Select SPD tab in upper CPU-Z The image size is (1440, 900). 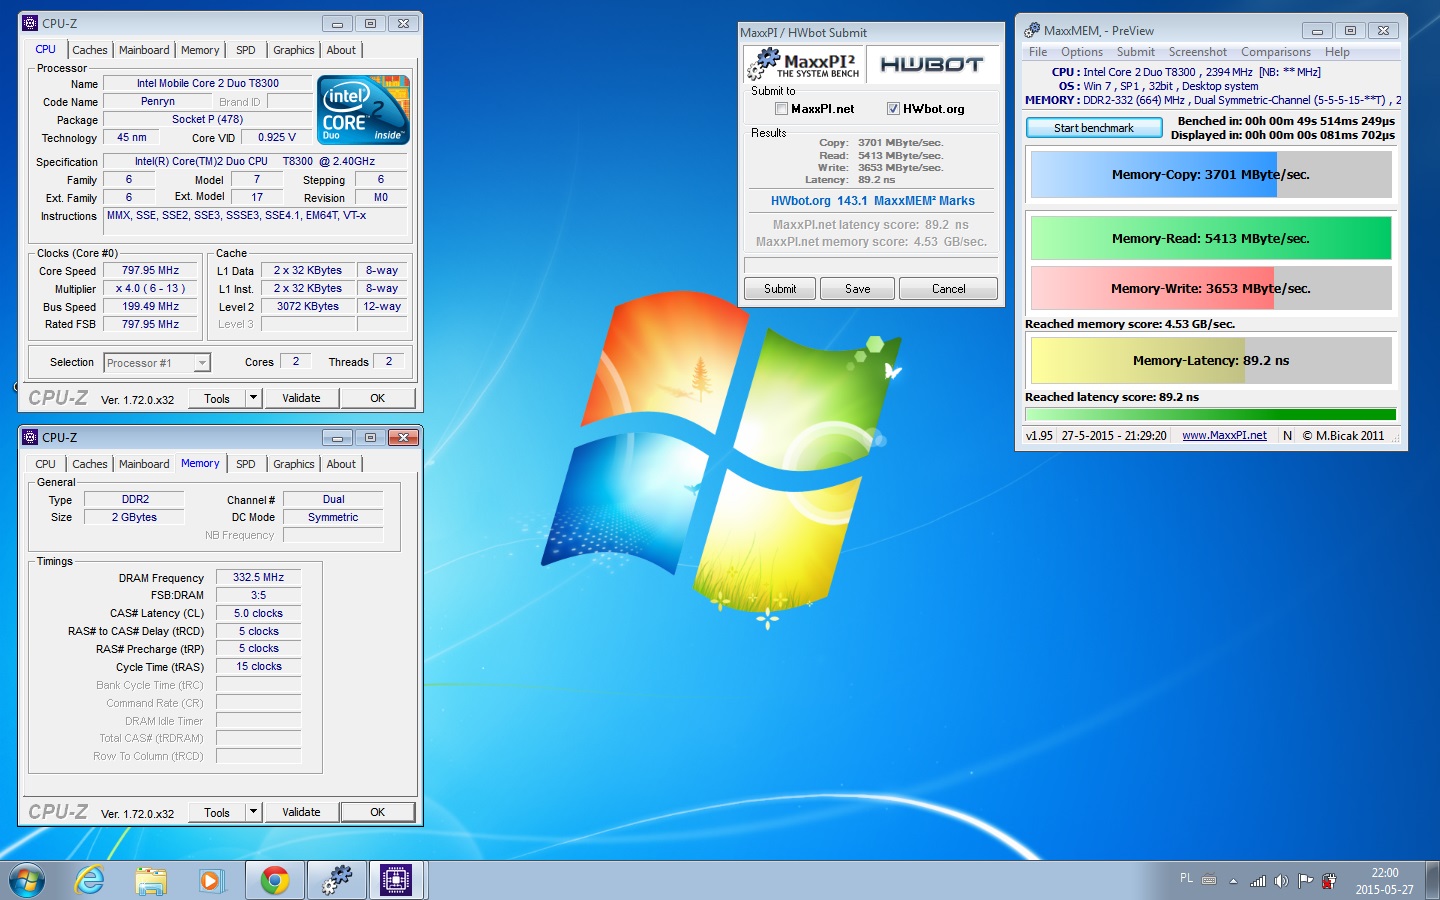[x=246, y=50]
